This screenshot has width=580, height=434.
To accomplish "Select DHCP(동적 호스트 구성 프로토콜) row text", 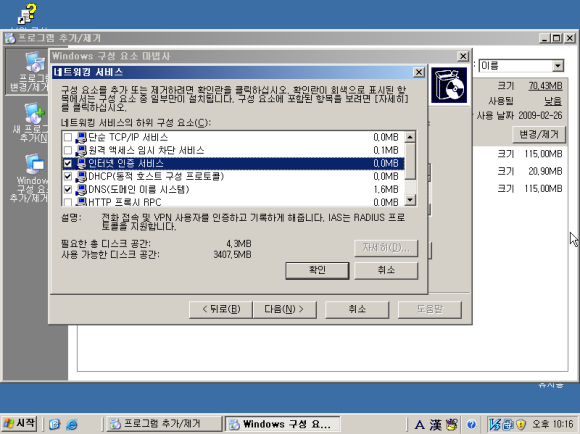I will click(x=156, y=176).
